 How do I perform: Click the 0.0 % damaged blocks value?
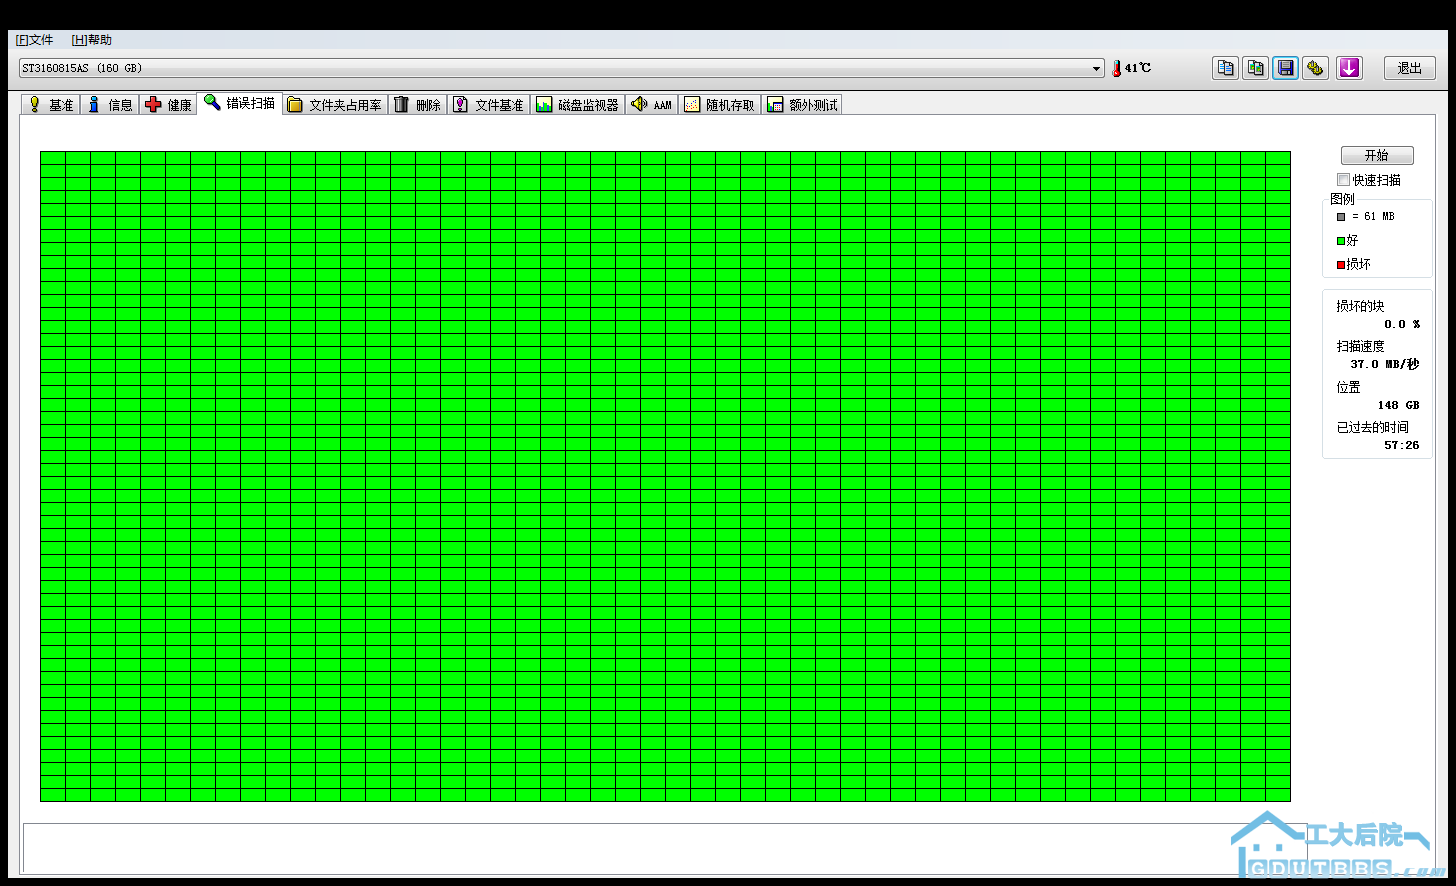[1402, 324]
